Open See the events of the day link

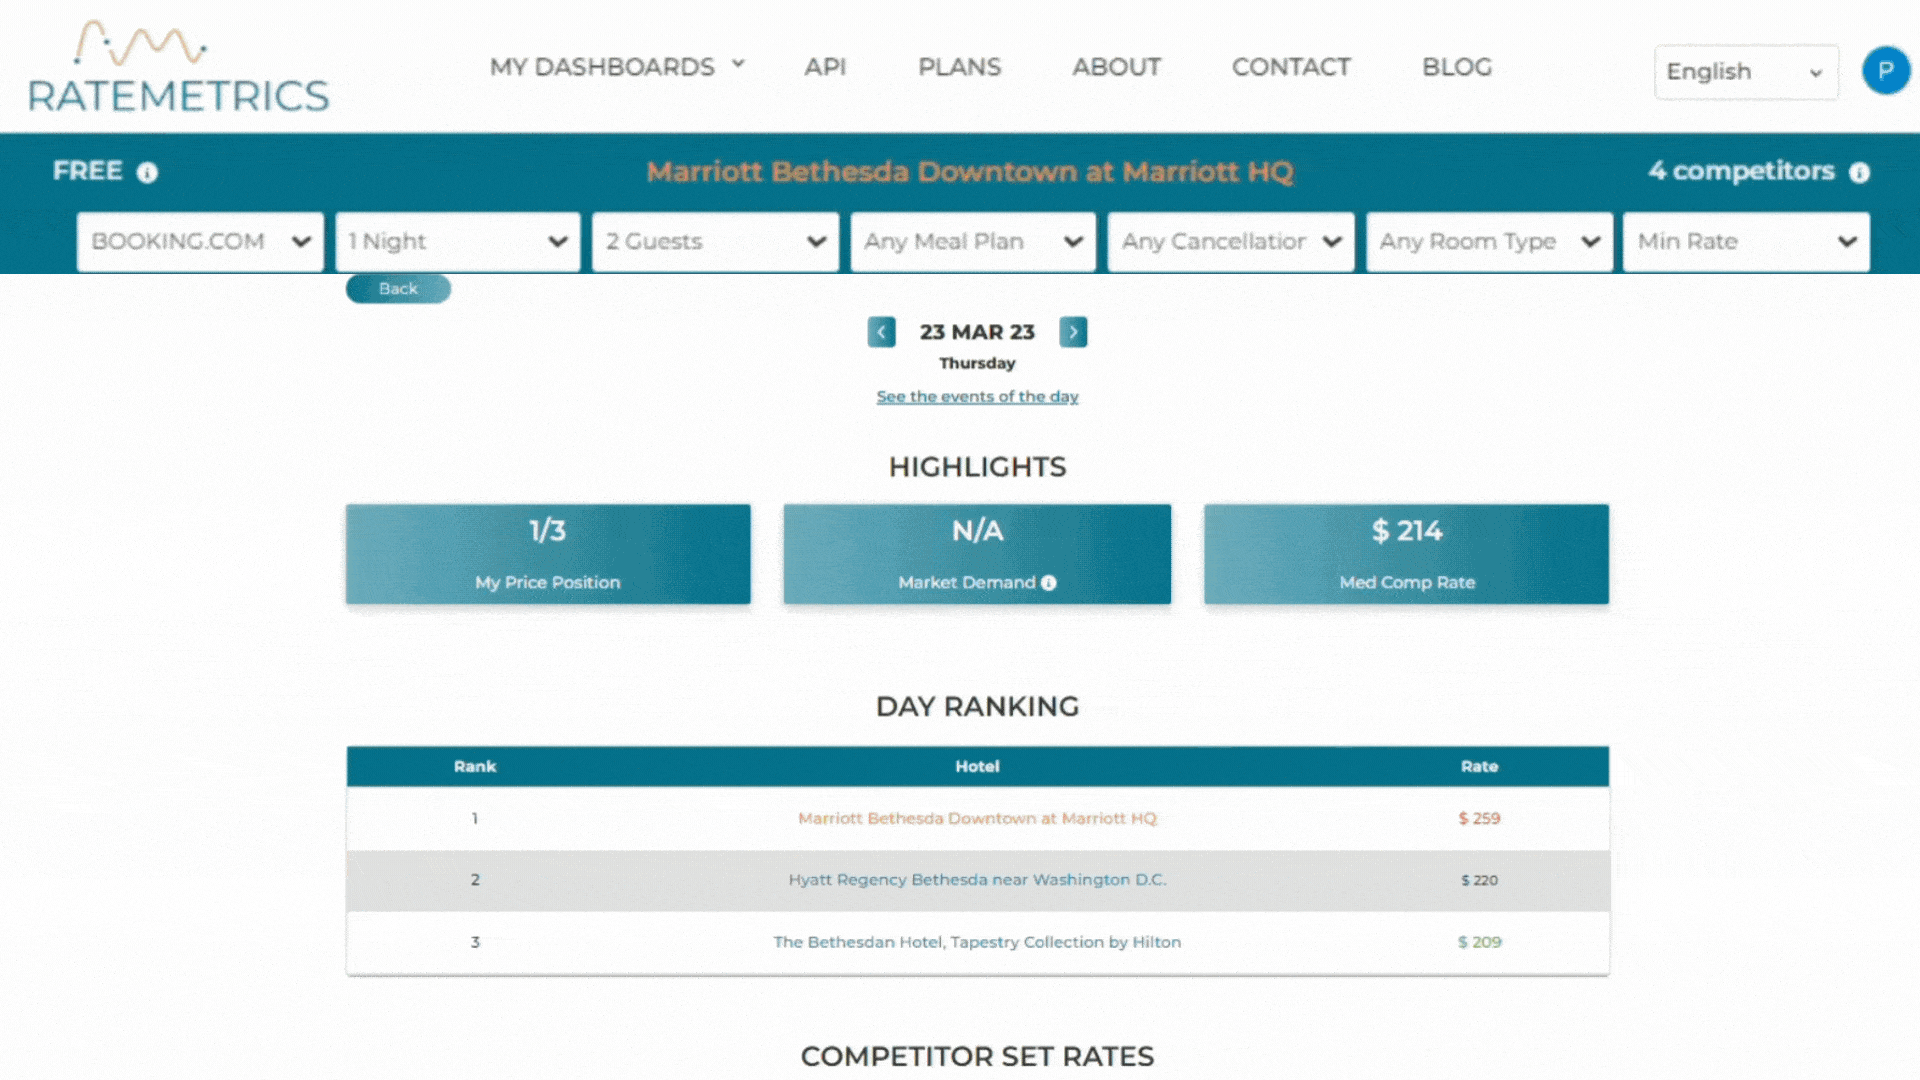977,397
